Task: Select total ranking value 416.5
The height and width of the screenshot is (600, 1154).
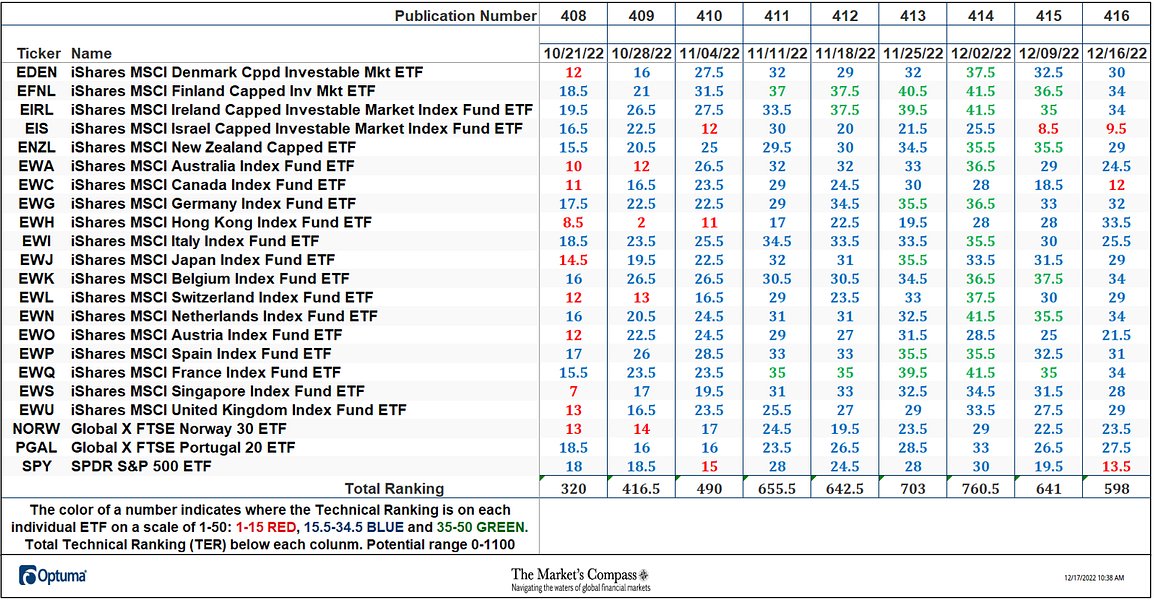Action: click(641, 489)
